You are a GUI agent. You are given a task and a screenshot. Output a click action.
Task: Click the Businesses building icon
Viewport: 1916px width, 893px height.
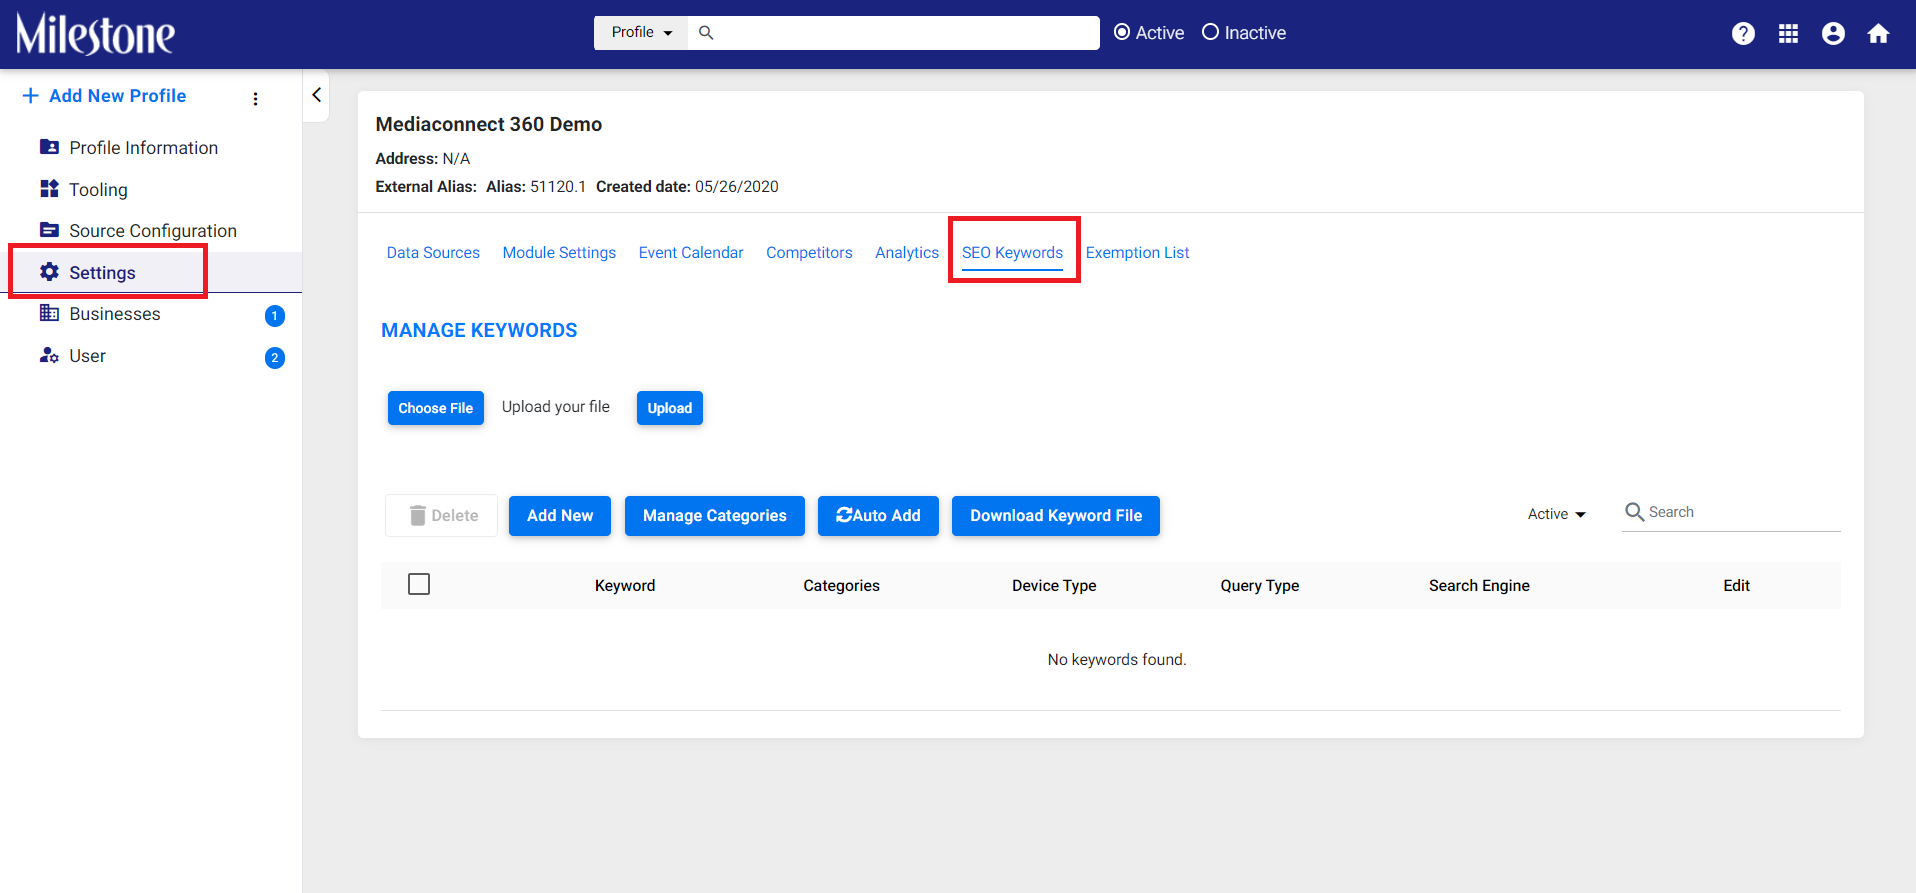(49, 313)
